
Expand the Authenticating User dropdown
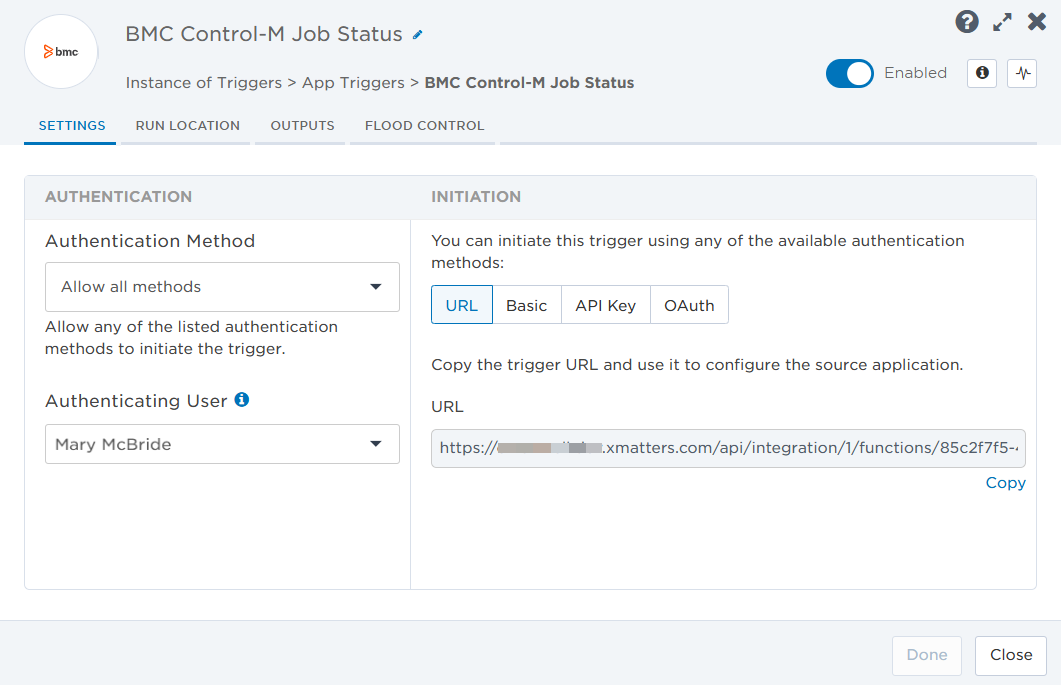coord(222,444)
